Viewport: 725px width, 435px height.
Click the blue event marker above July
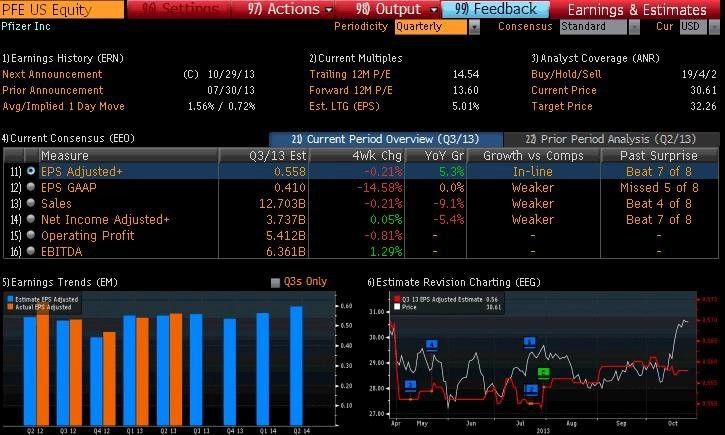pos(531,342)
